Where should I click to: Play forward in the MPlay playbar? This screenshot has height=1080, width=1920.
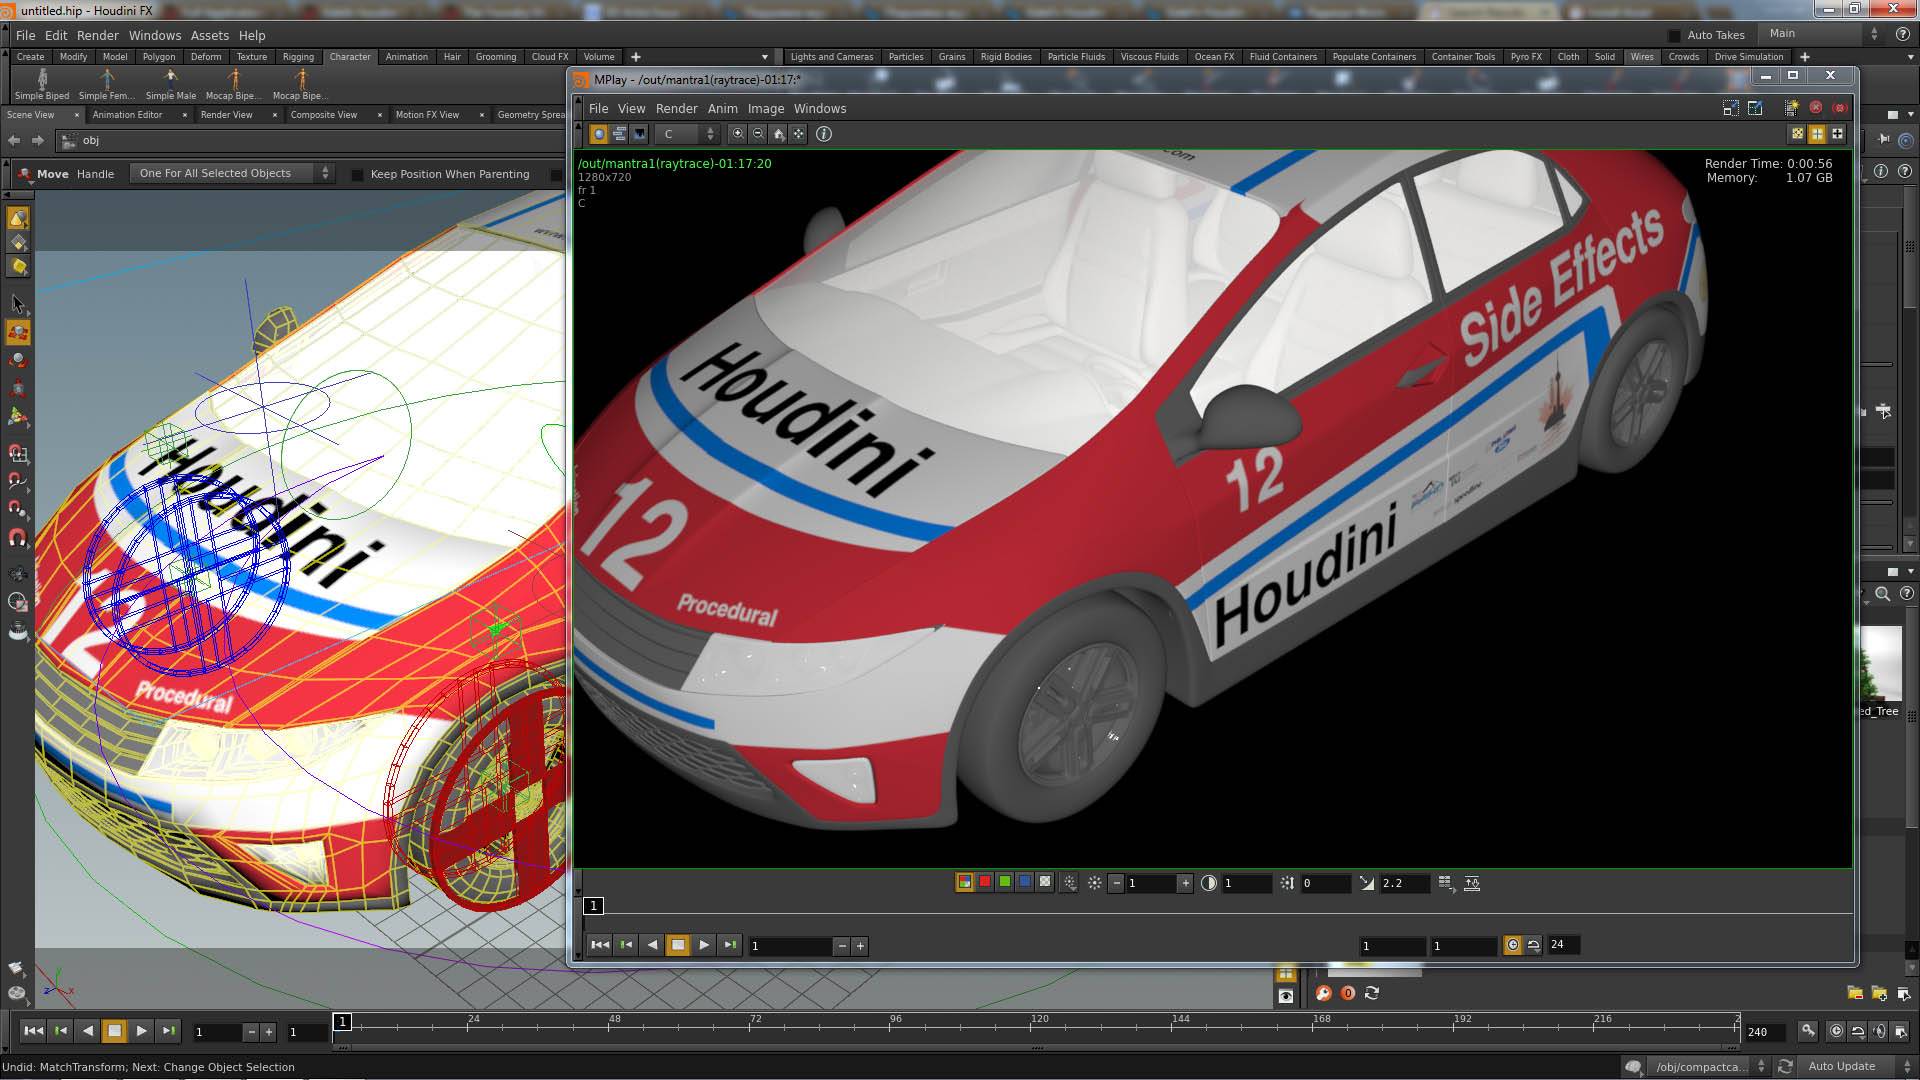tap(704, 945)
